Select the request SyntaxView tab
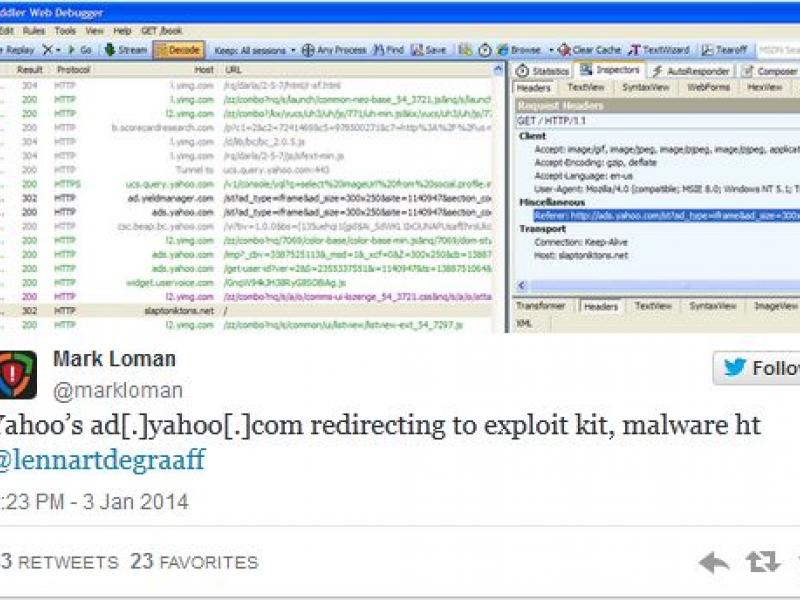 pyautogui.click(x=637, y=88)
